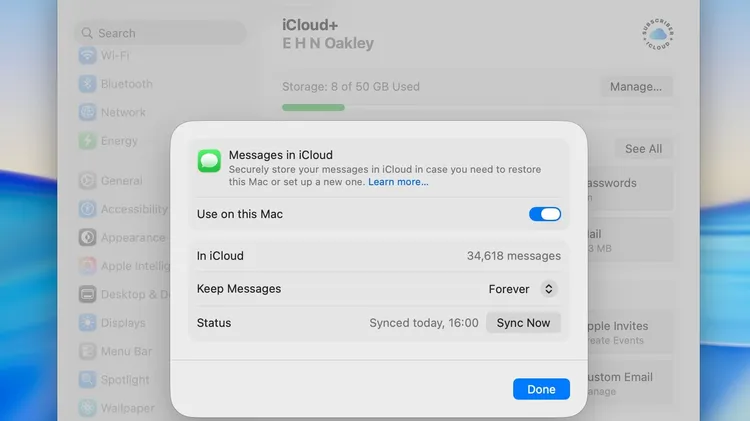
Task: Click the Sync Now button
Action: [523, 323]
